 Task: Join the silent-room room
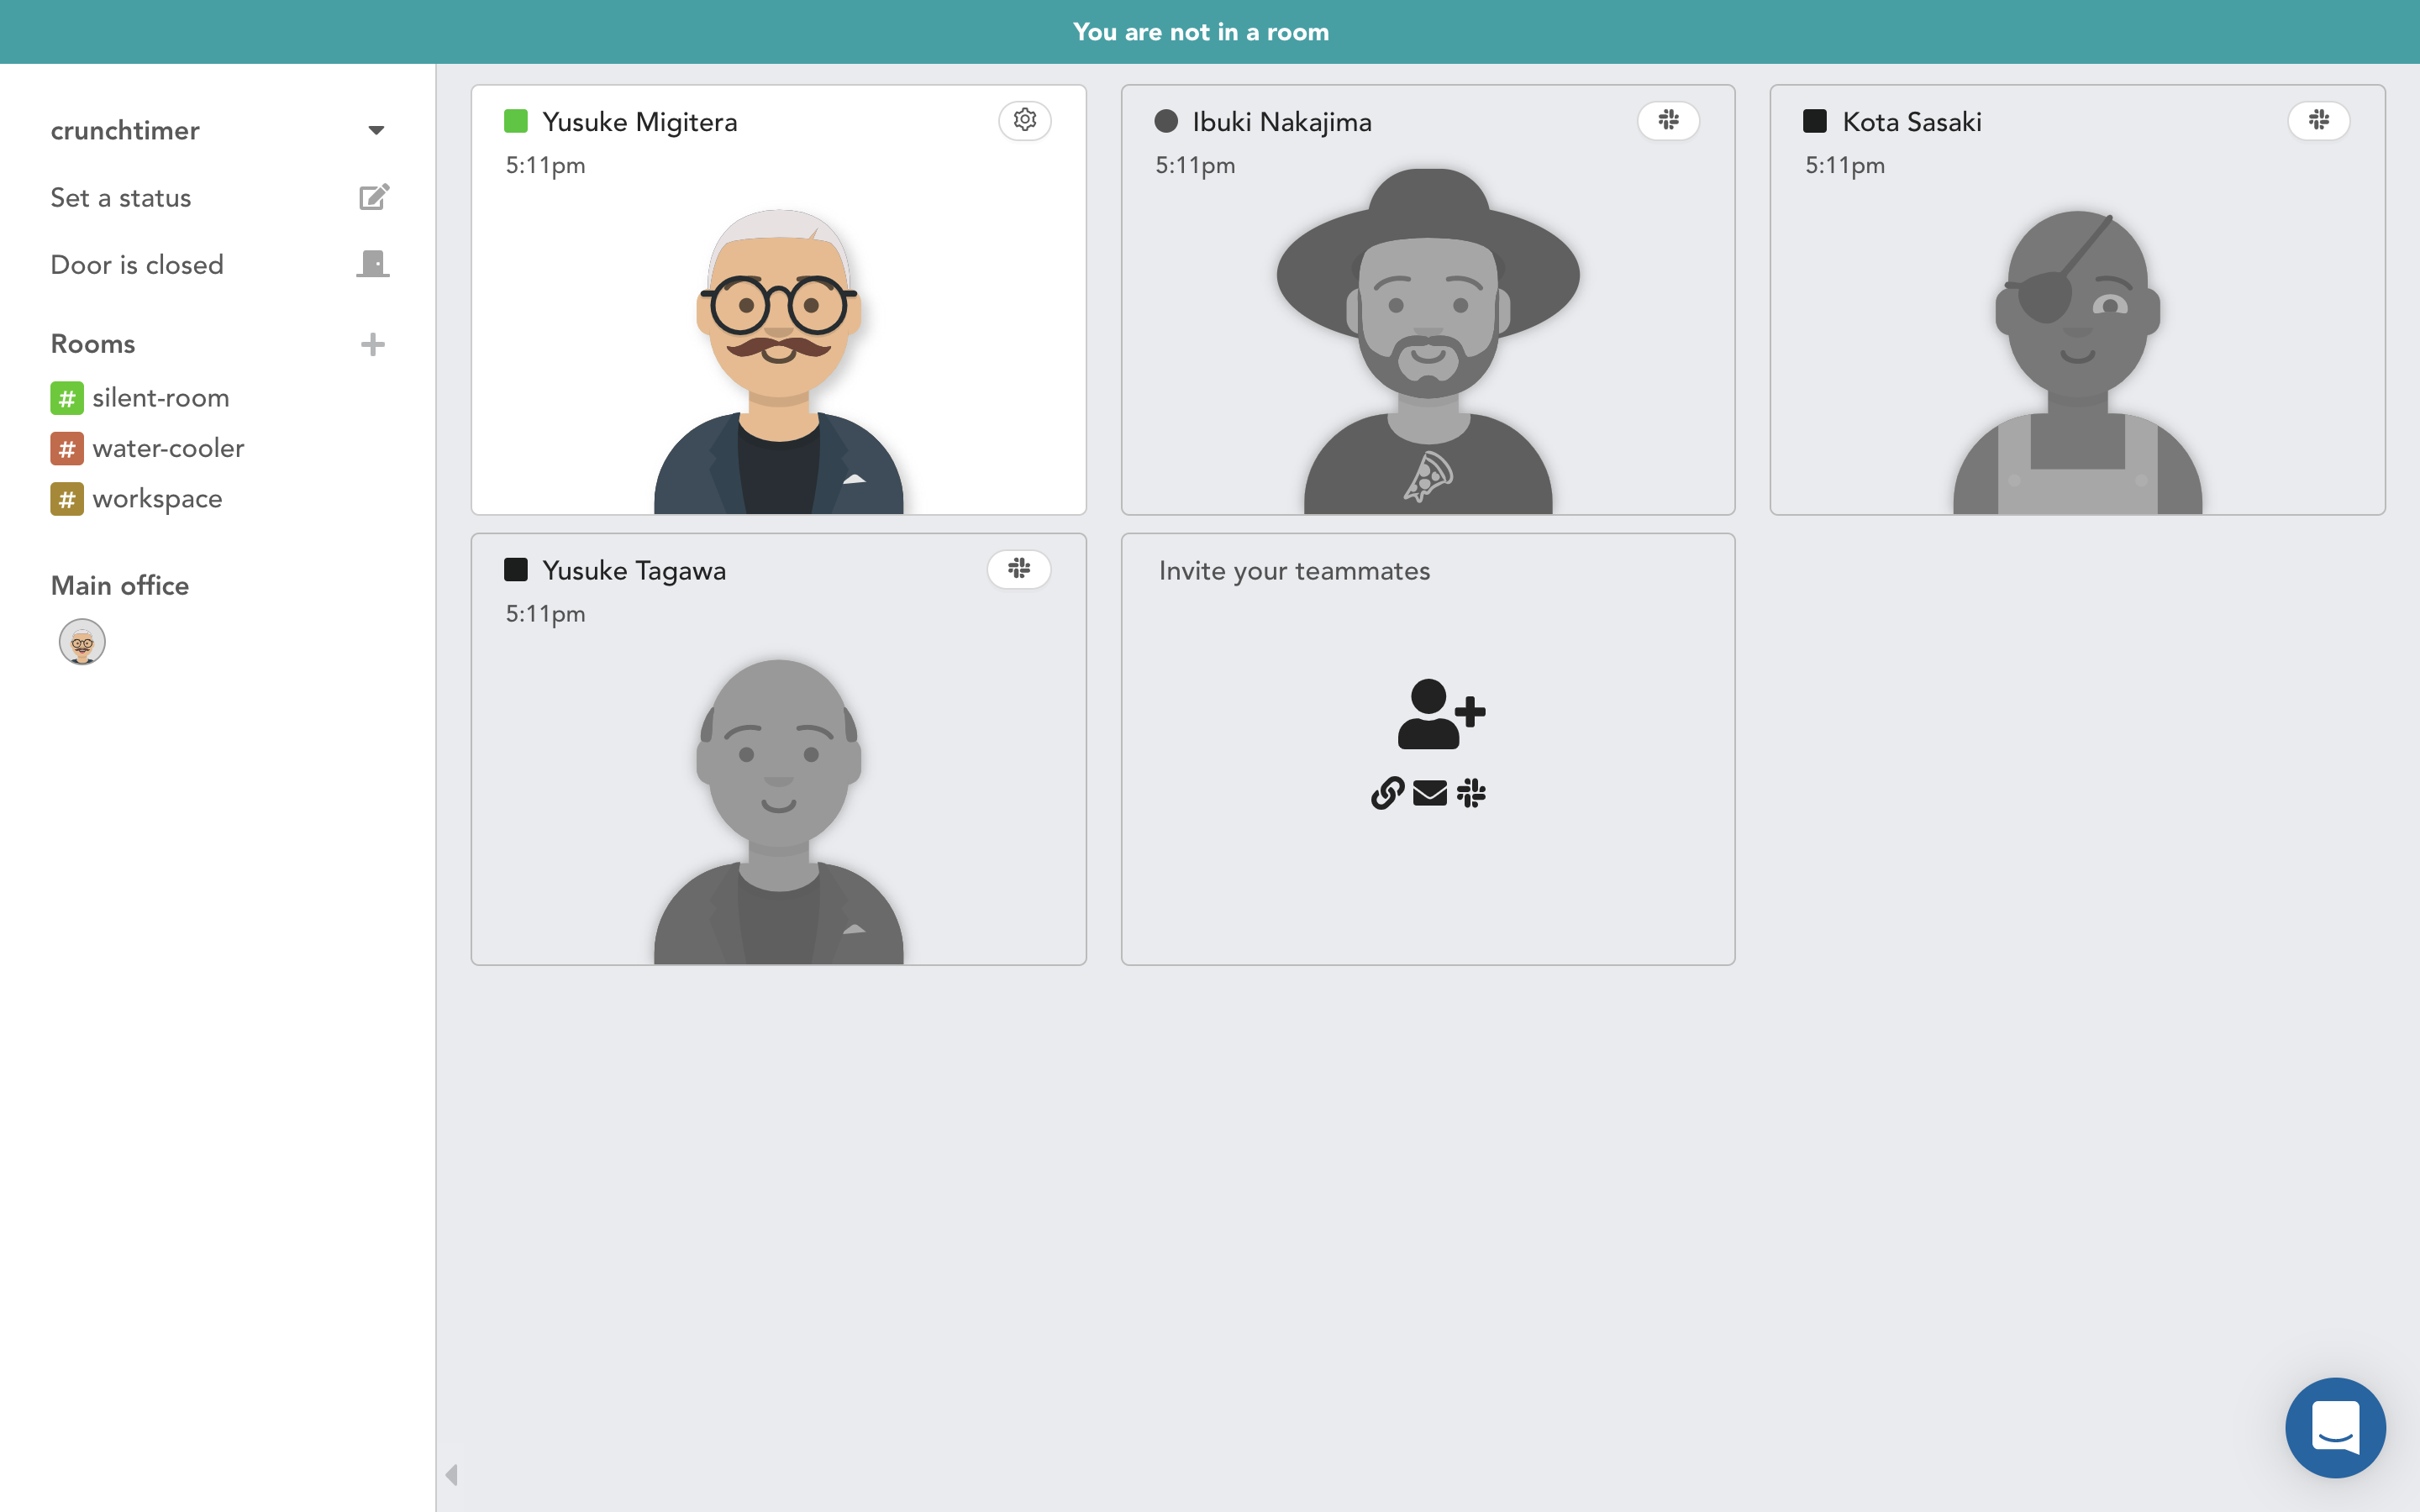(x=160, y=398)
